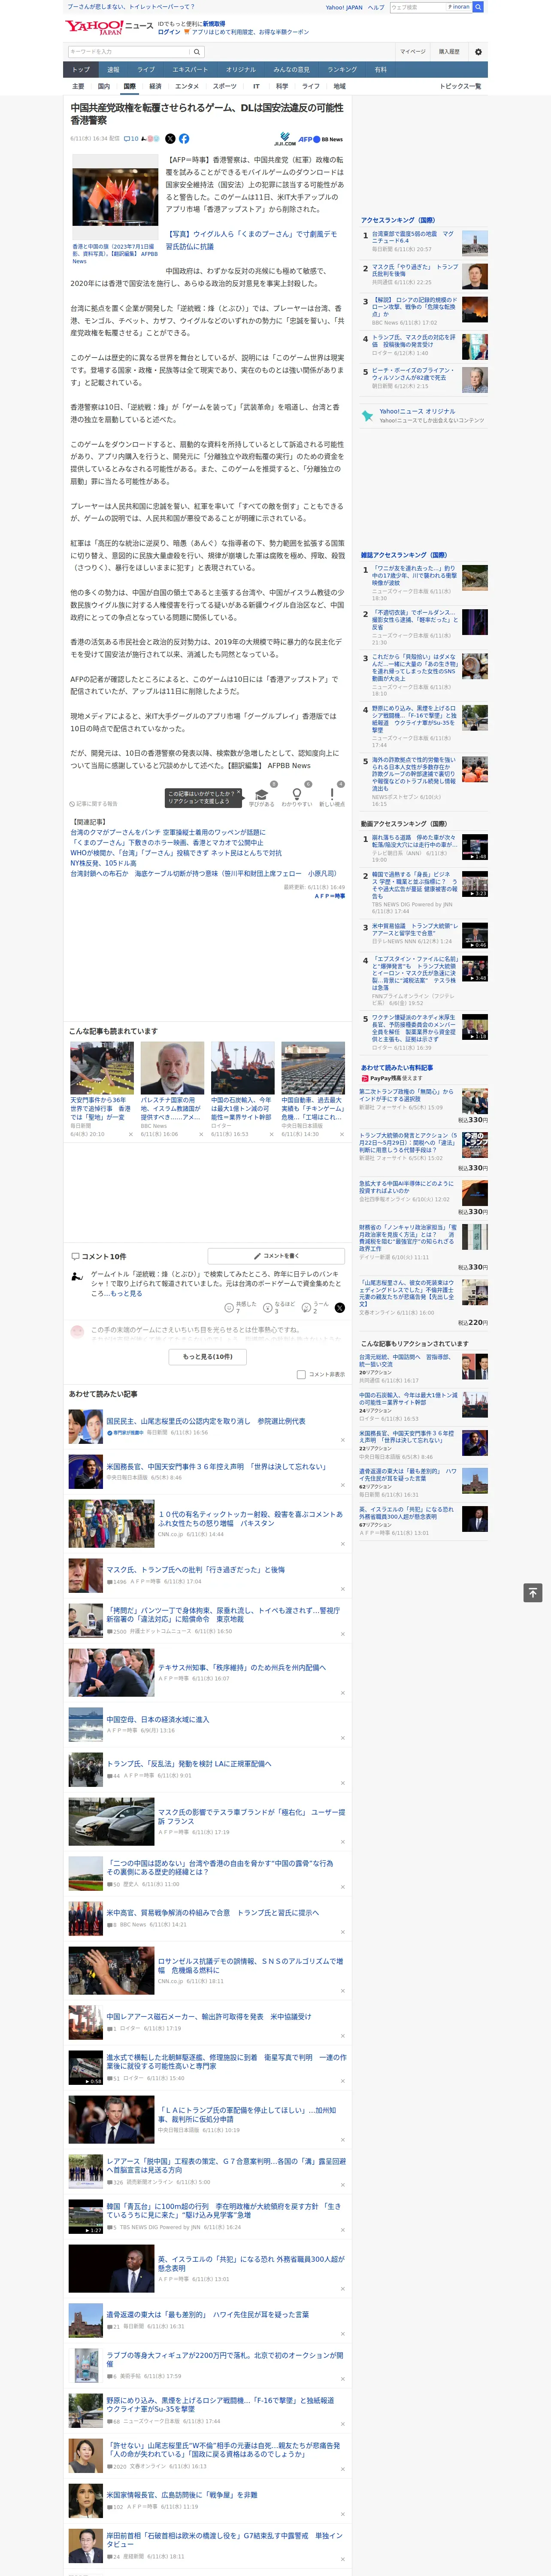Share article on X icon
The width and height of the screenshot is (551, 2576).
coord(170,139)
